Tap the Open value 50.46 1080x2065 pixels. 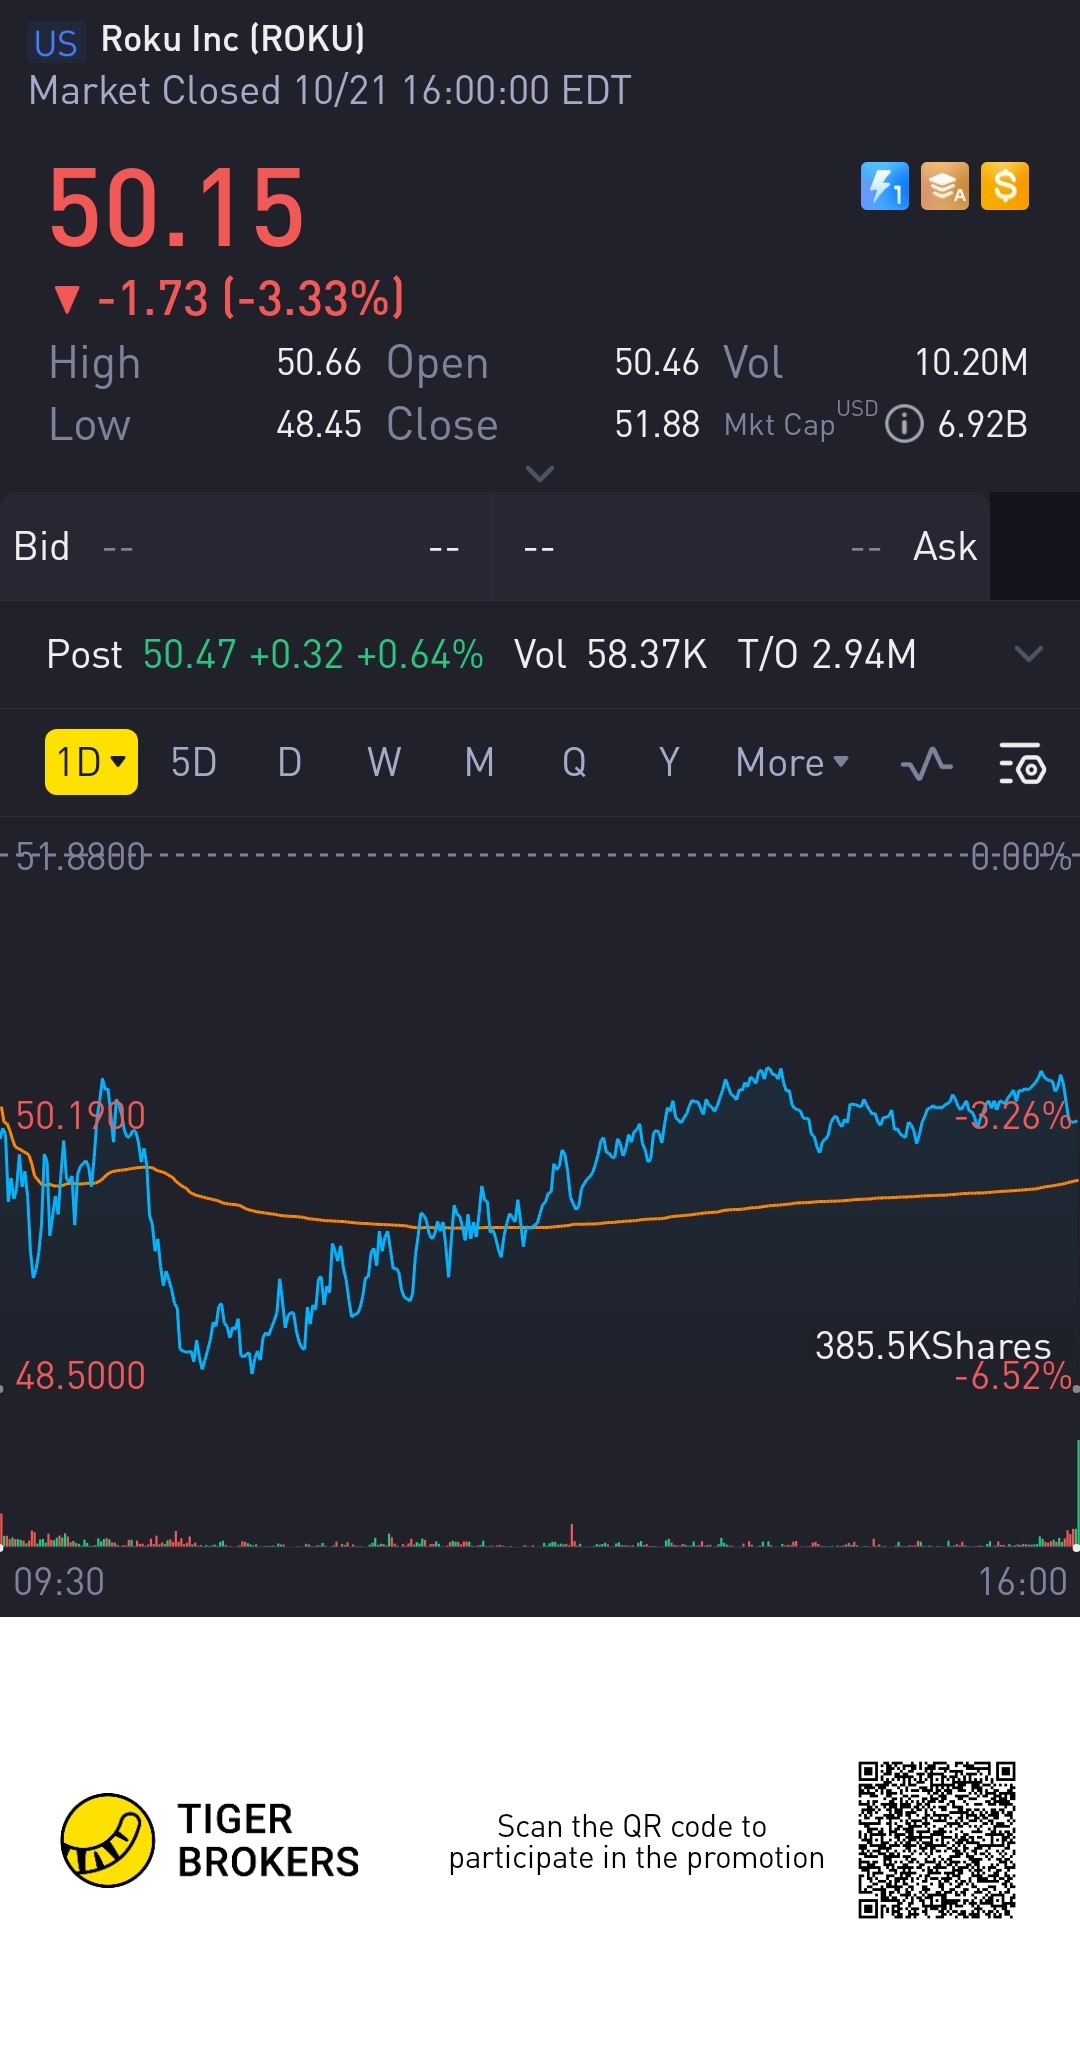[657, 362]
